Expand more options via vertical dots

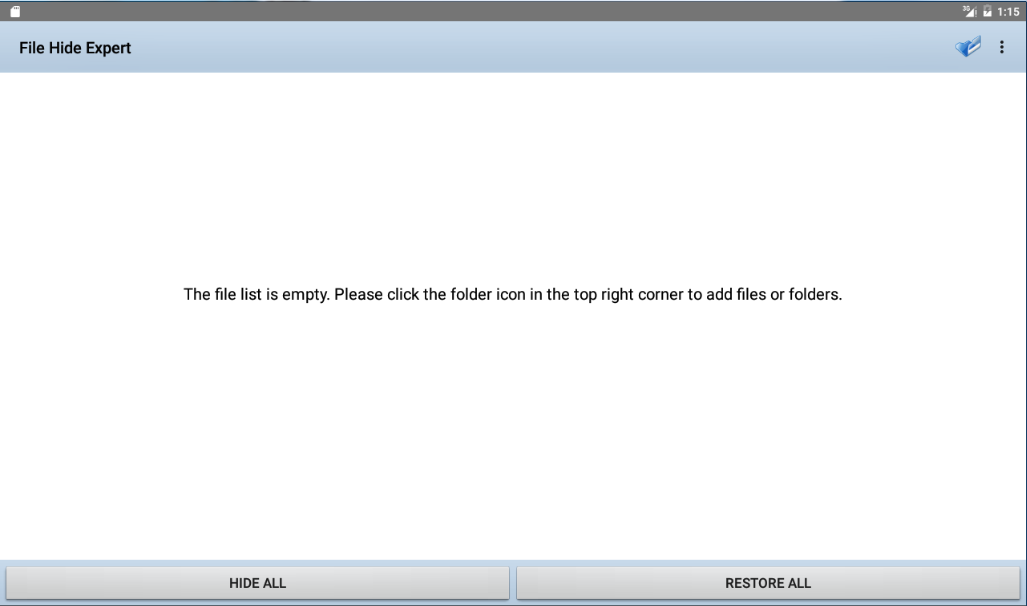pos(1001,47)
